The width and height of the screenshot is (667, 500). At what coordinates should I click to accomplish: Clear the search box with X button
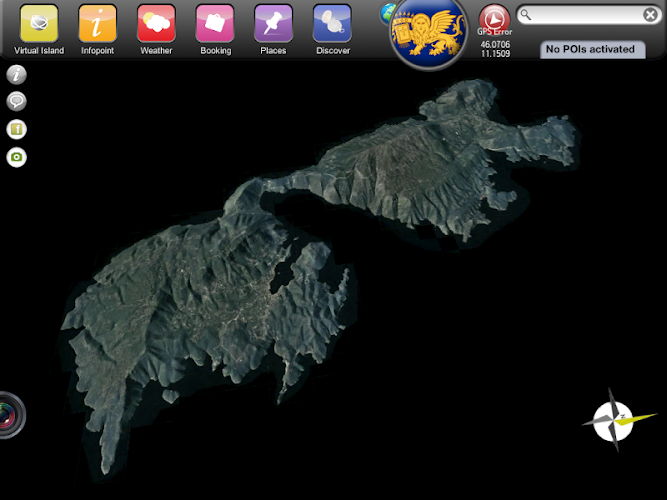pos(650,15)
